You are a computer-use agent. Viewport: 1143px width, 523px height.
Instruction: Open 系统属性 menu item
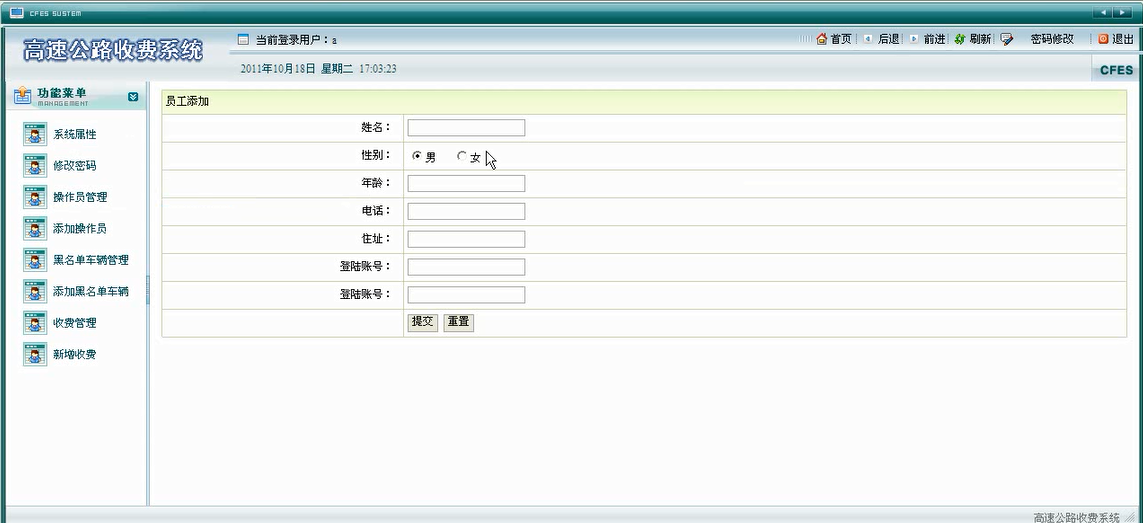[74, 135]
